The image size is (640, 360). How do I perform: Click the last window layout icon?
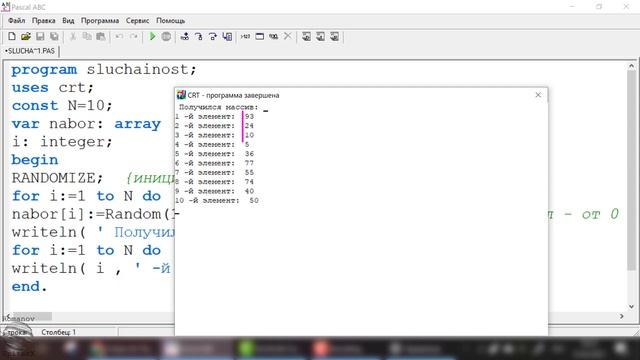click(334, 37)
